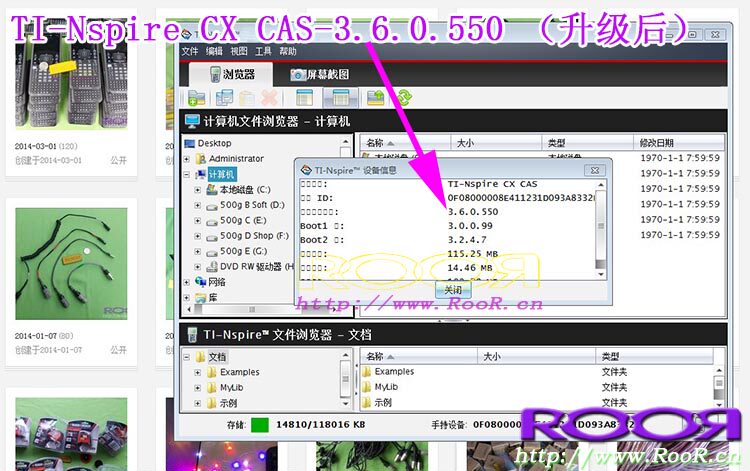Switch to the 浏览器 tab
This screenshot has width=750, height=471.
click(232, 74)
